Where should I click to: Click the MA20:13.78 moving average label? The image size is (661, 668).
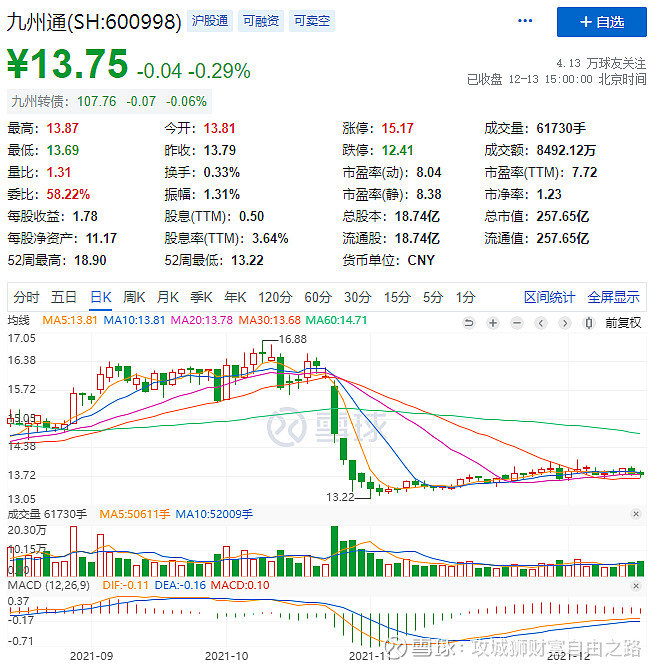tap(201, 320)
